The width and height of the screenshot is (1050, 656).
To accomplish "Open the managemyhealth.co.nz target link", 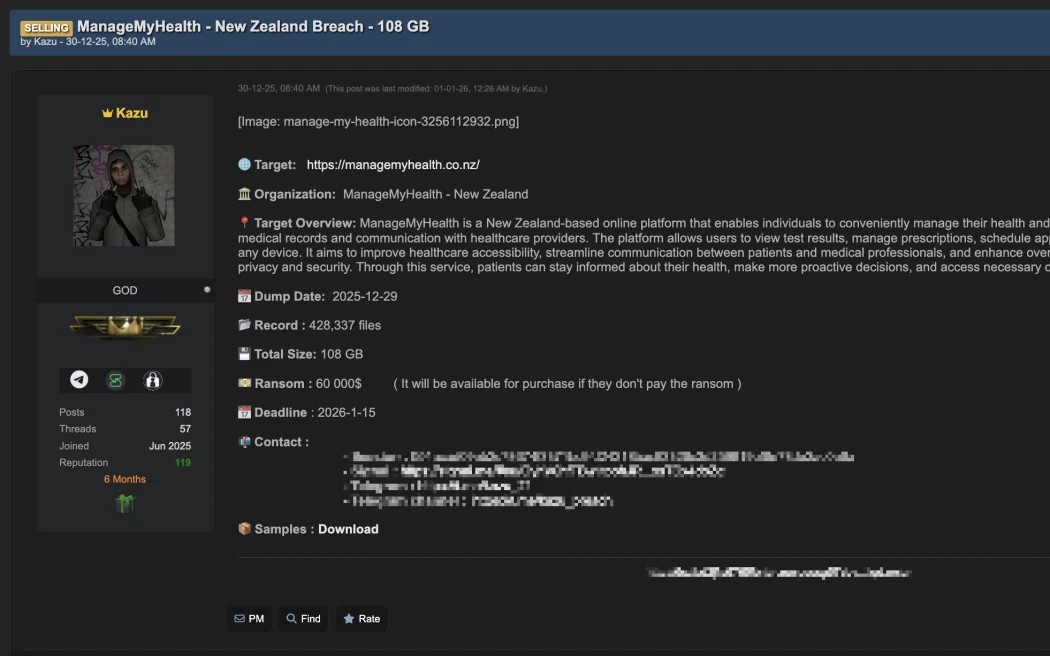I will 393,165.
